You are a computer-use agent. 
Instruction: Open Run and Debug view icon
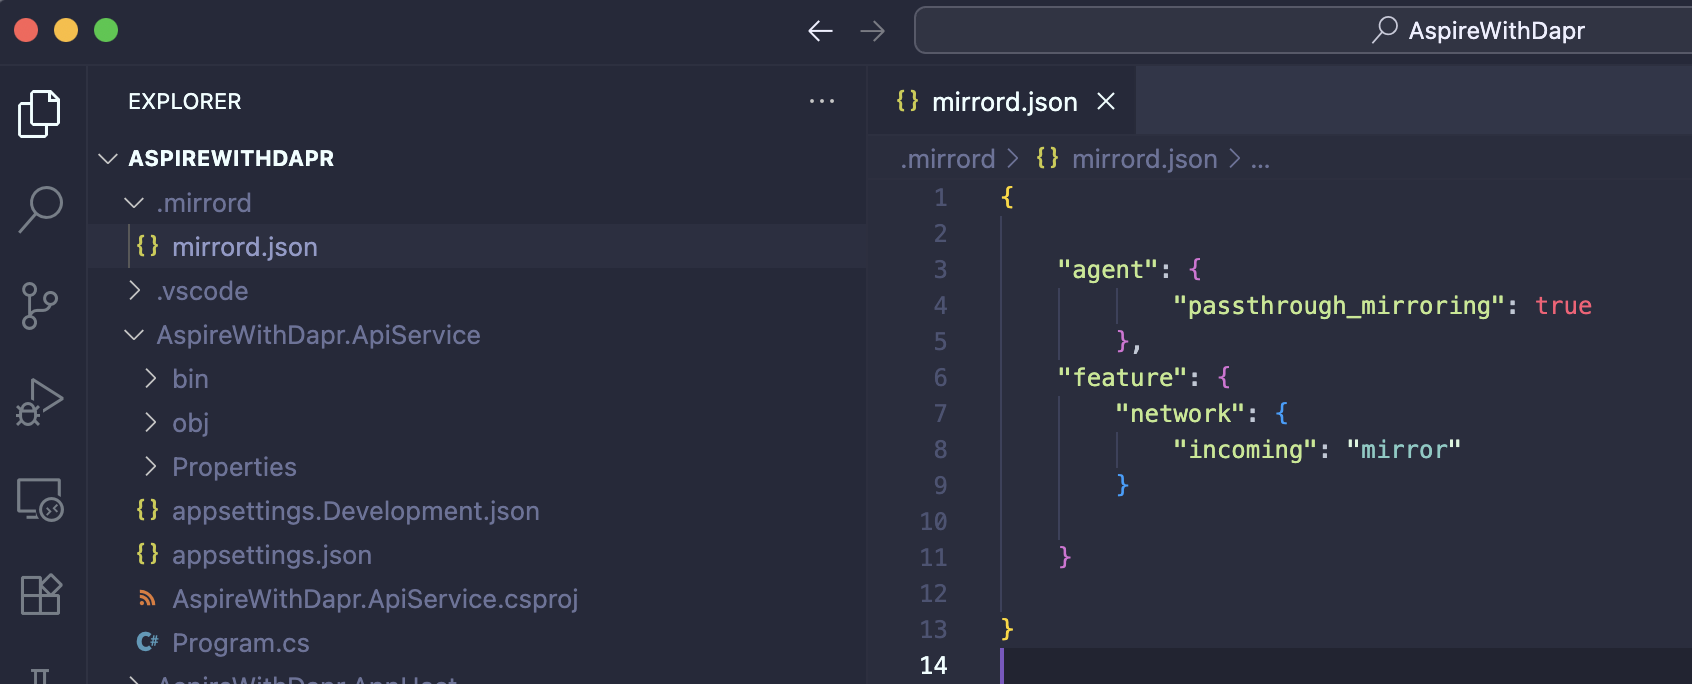tap(40, 402)
